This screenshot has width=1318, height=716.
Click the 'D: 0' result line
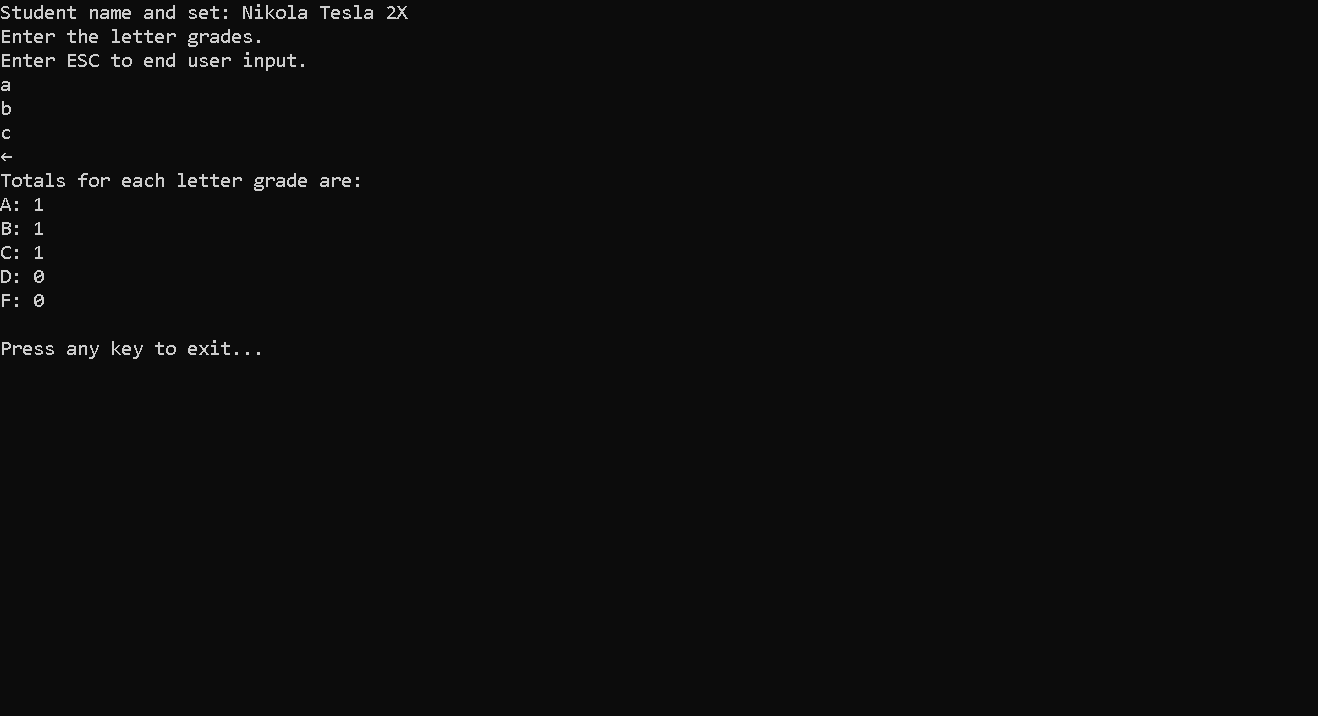point(22,277)
